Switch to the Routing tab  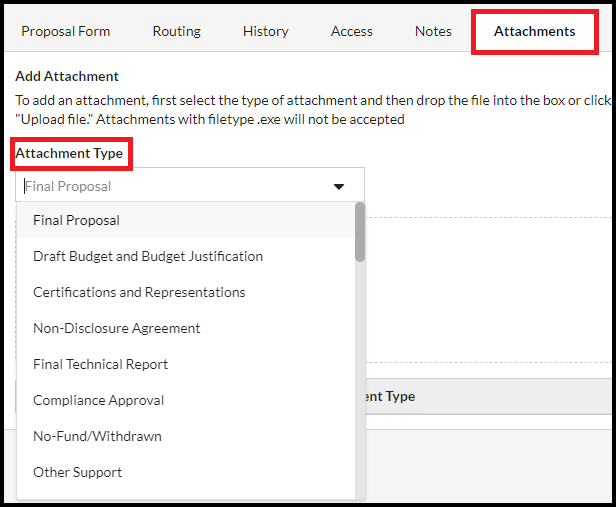(x=176, y=31)
